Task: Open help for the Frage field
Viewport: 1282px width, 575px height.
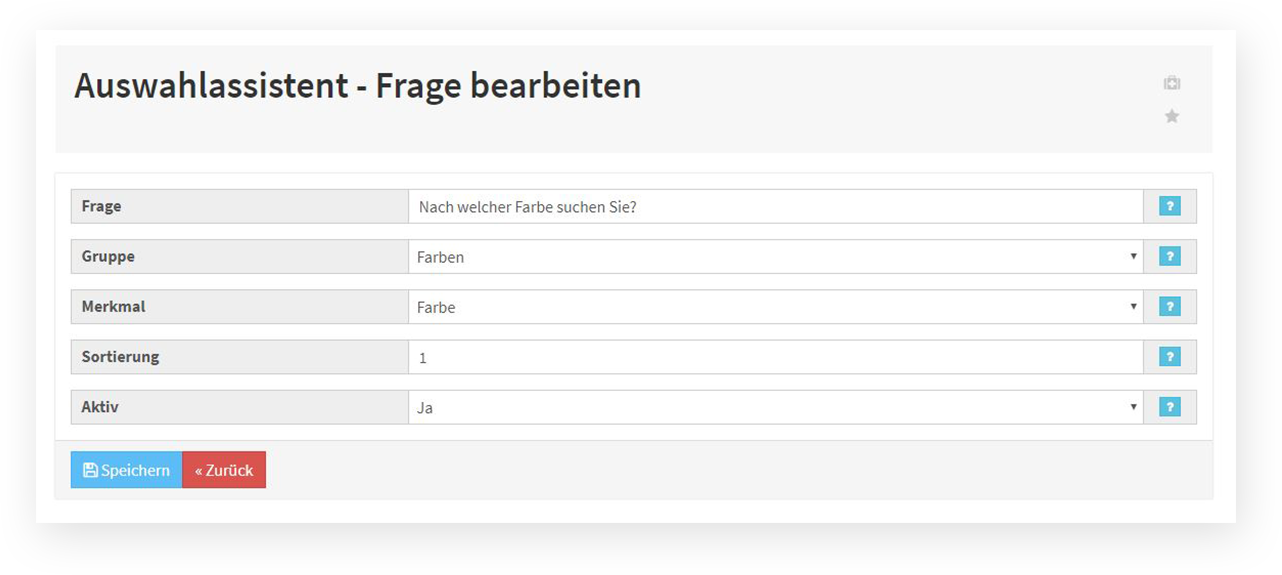Action: click(1170, 206)
